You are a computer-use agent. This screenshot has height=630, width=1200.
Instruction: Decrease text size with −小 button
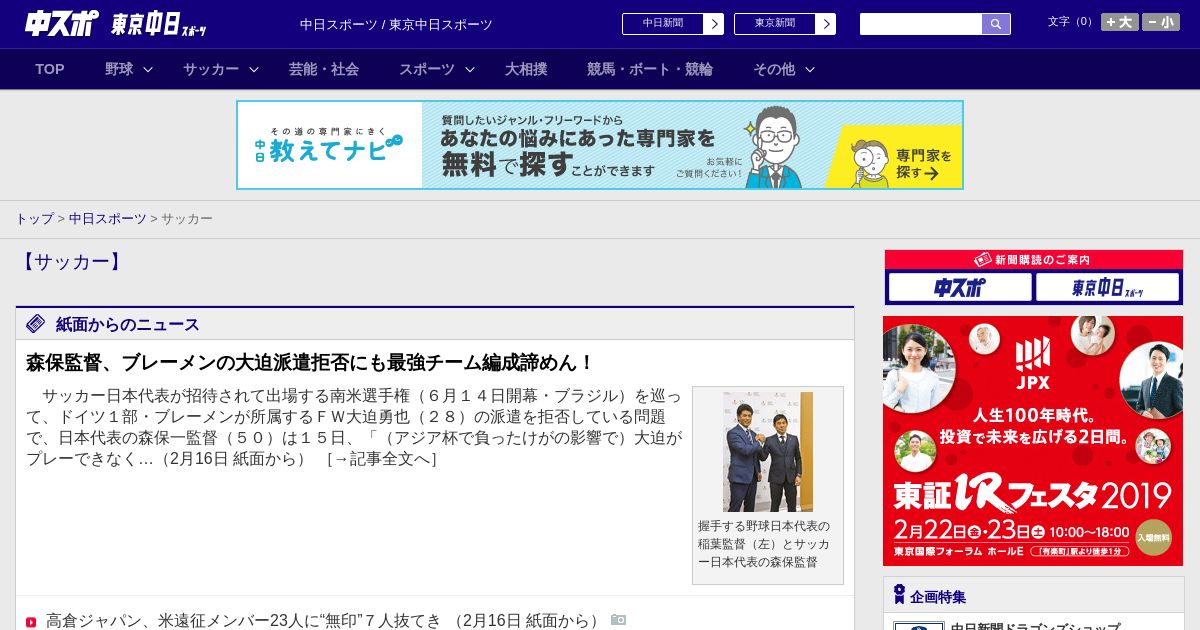tap(1161, 22)
